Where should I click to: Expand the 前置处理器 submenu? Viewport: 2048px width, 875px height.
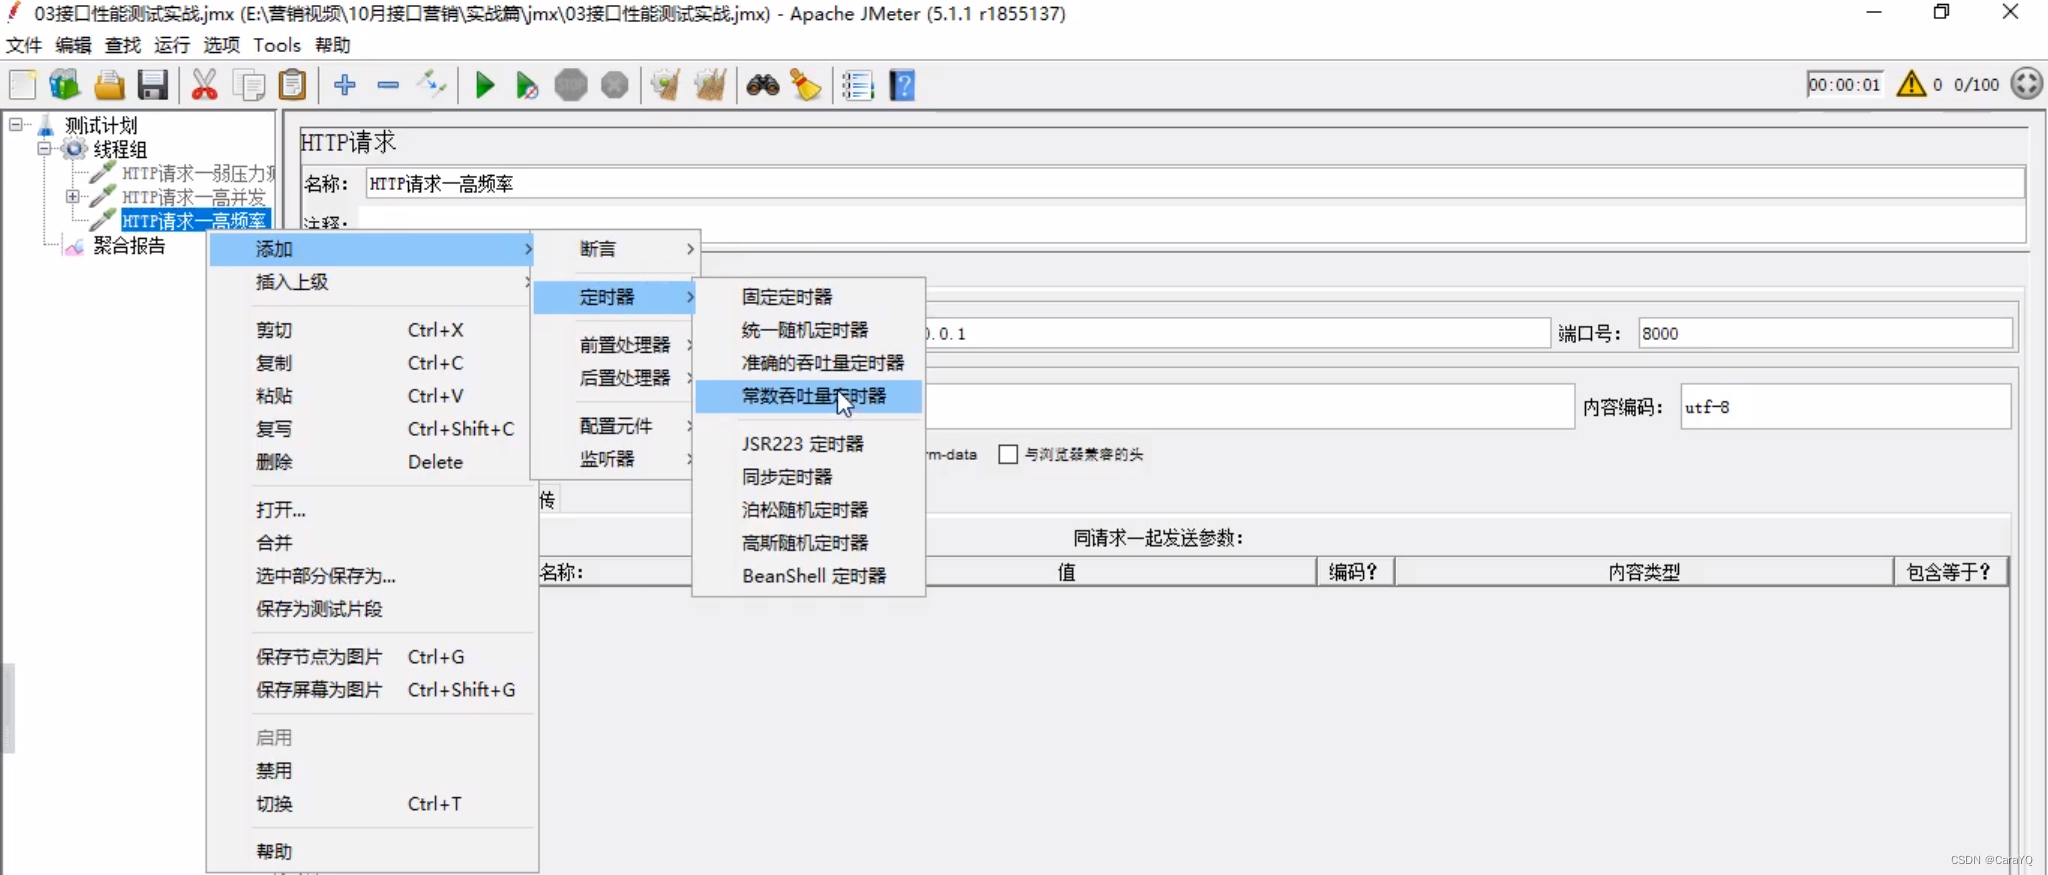(x=615, y=345)
